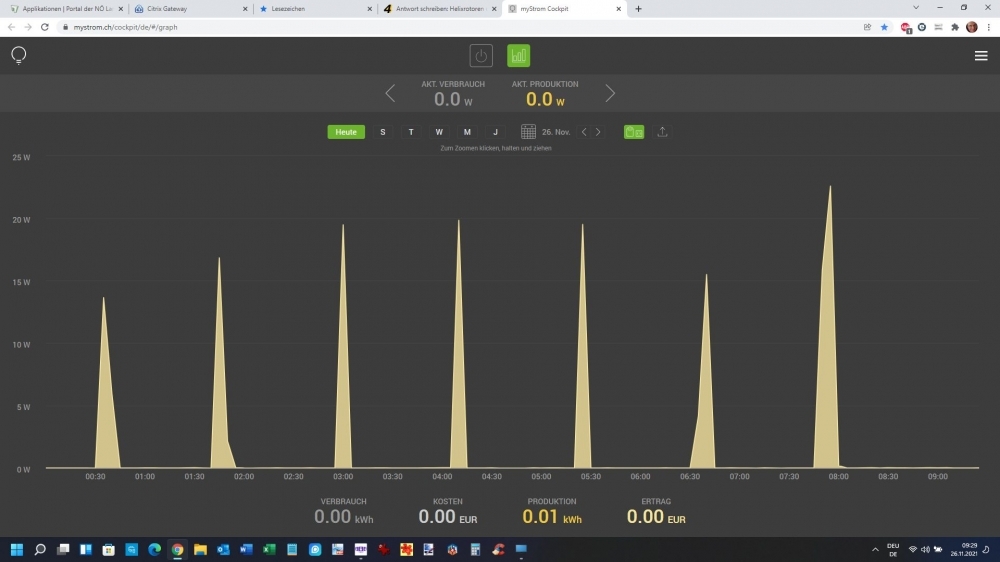Open the hamburger menu

click(980, 56)
